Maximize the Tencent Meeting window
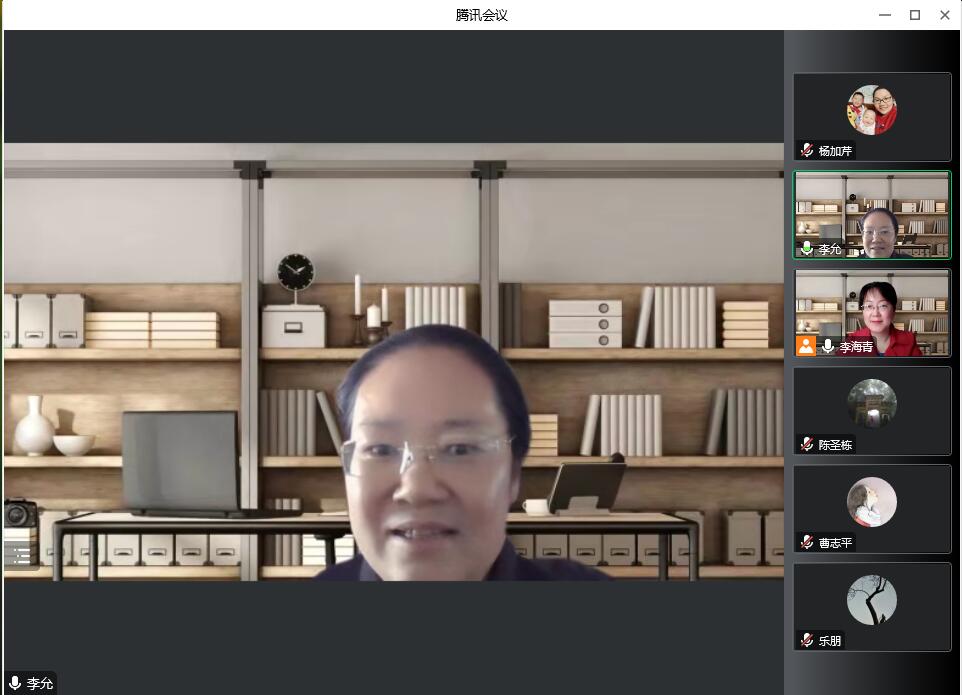Screen dimensions: 962x695 914,15
